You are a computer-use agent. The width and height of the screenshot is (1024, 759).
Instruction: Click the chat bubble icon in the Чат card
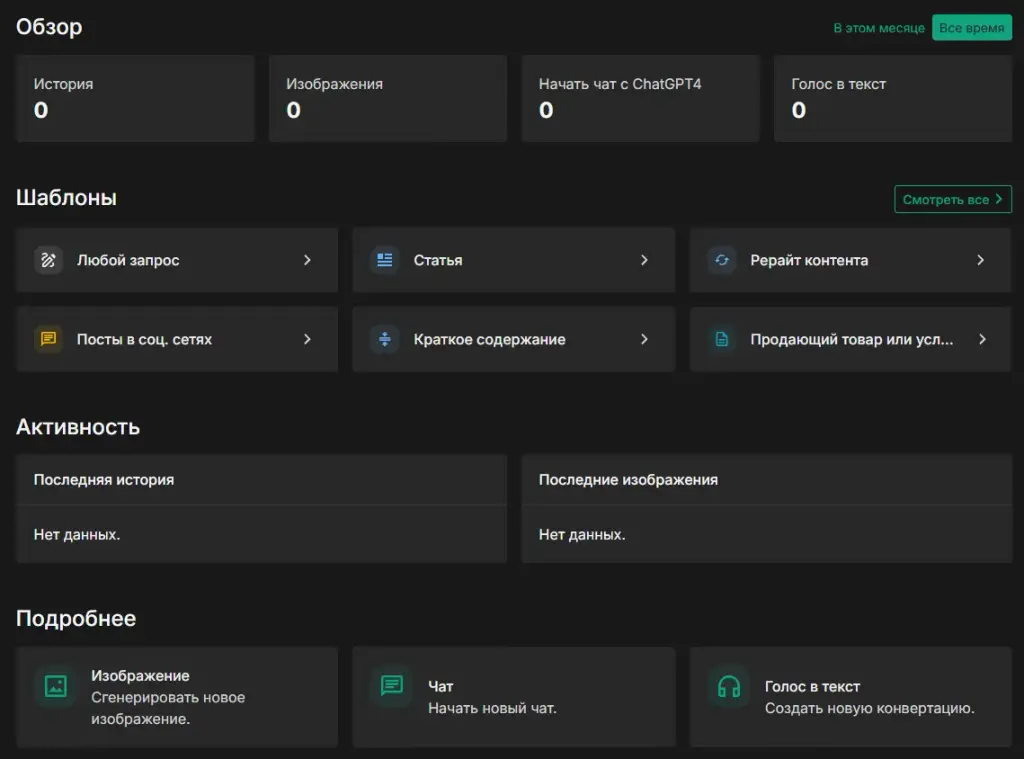point(392,686)
